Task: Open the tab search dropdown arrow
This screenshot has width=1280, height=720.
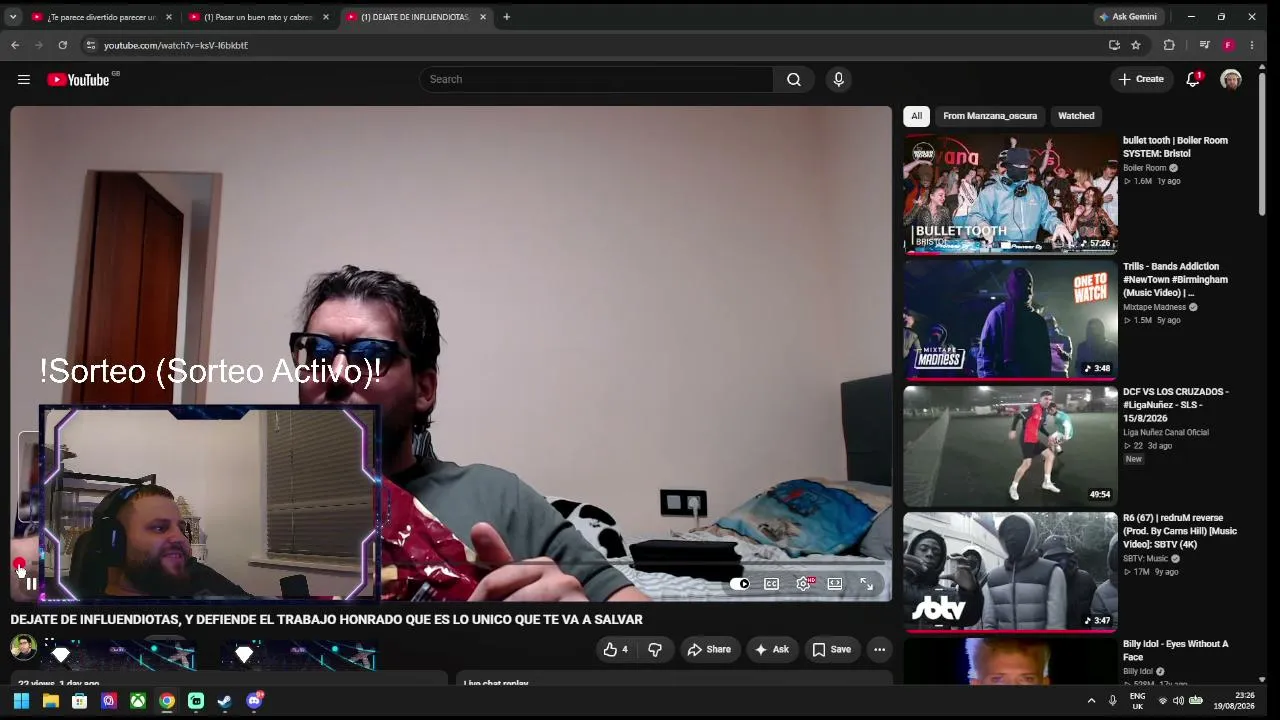Action: [13, 17]
